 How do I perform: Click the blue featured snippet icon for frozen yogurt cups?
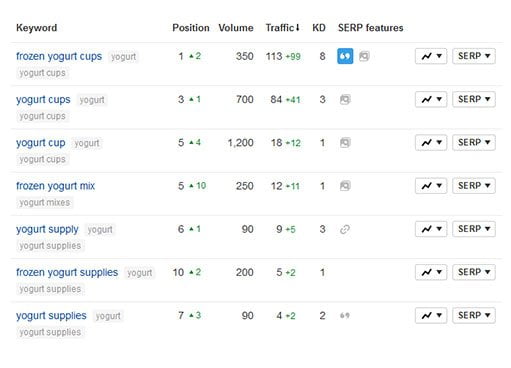coord(345,56)
